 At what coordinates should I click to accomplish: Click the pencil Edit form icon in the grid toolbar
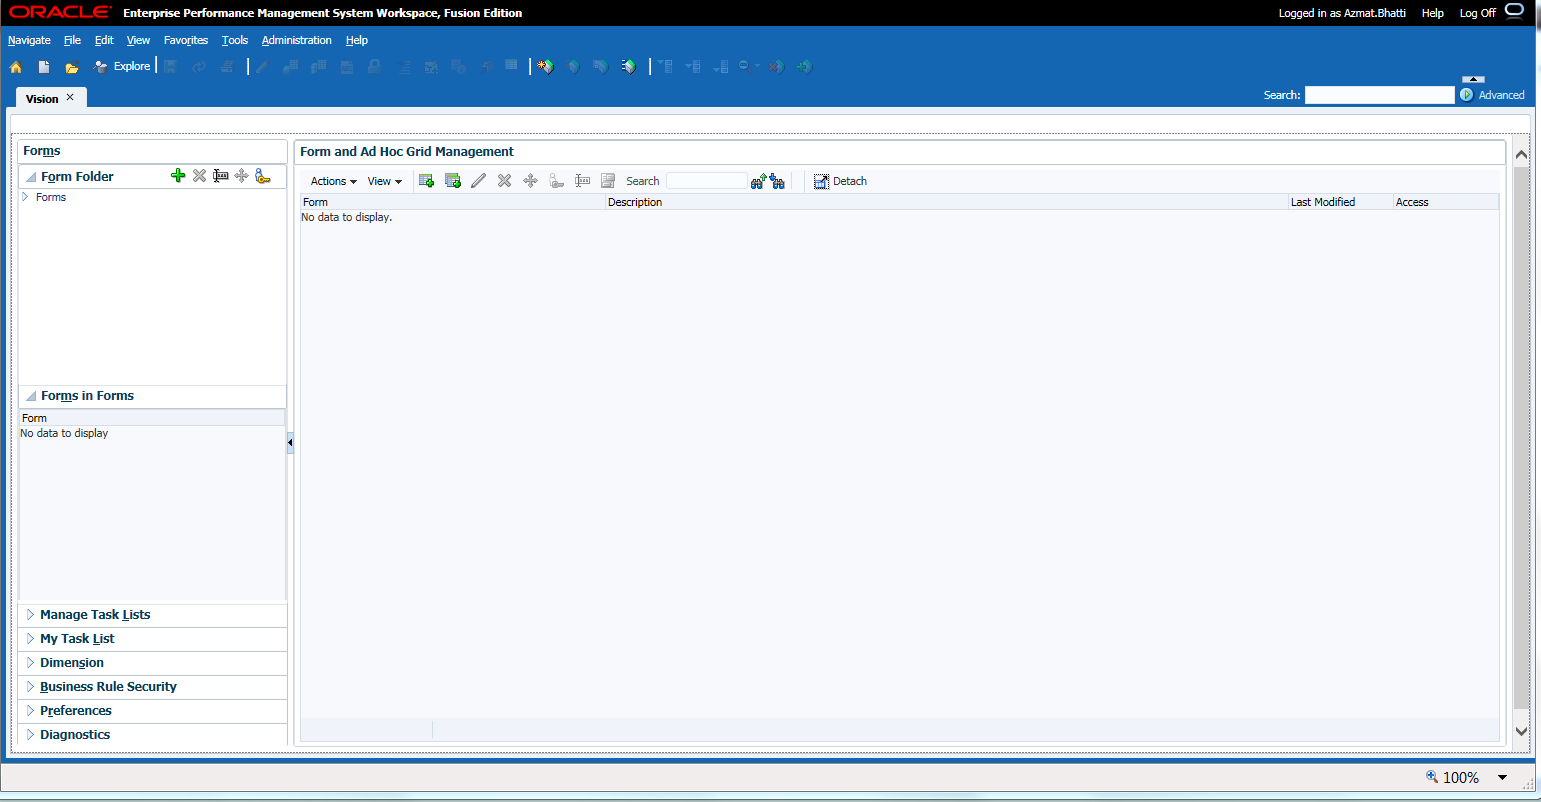click(478, 181)
